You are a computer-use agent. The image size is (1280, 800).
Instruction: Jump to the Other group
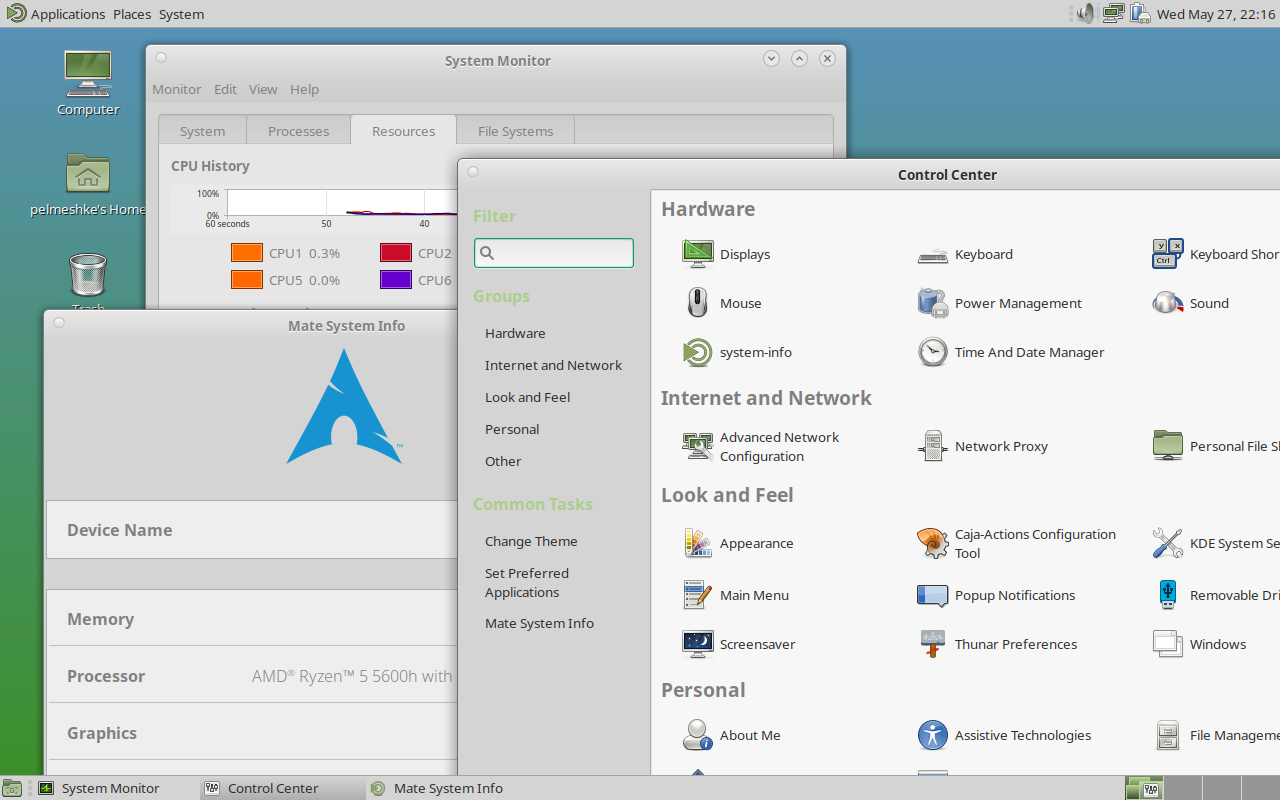(x=503, y=461)
